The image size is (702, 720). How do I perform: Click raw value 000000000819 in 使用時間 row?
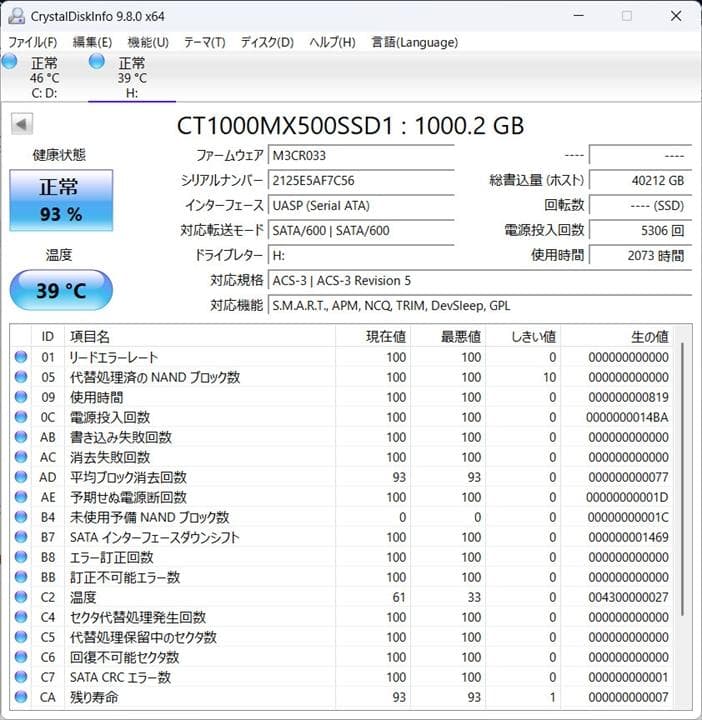[628, 397]
